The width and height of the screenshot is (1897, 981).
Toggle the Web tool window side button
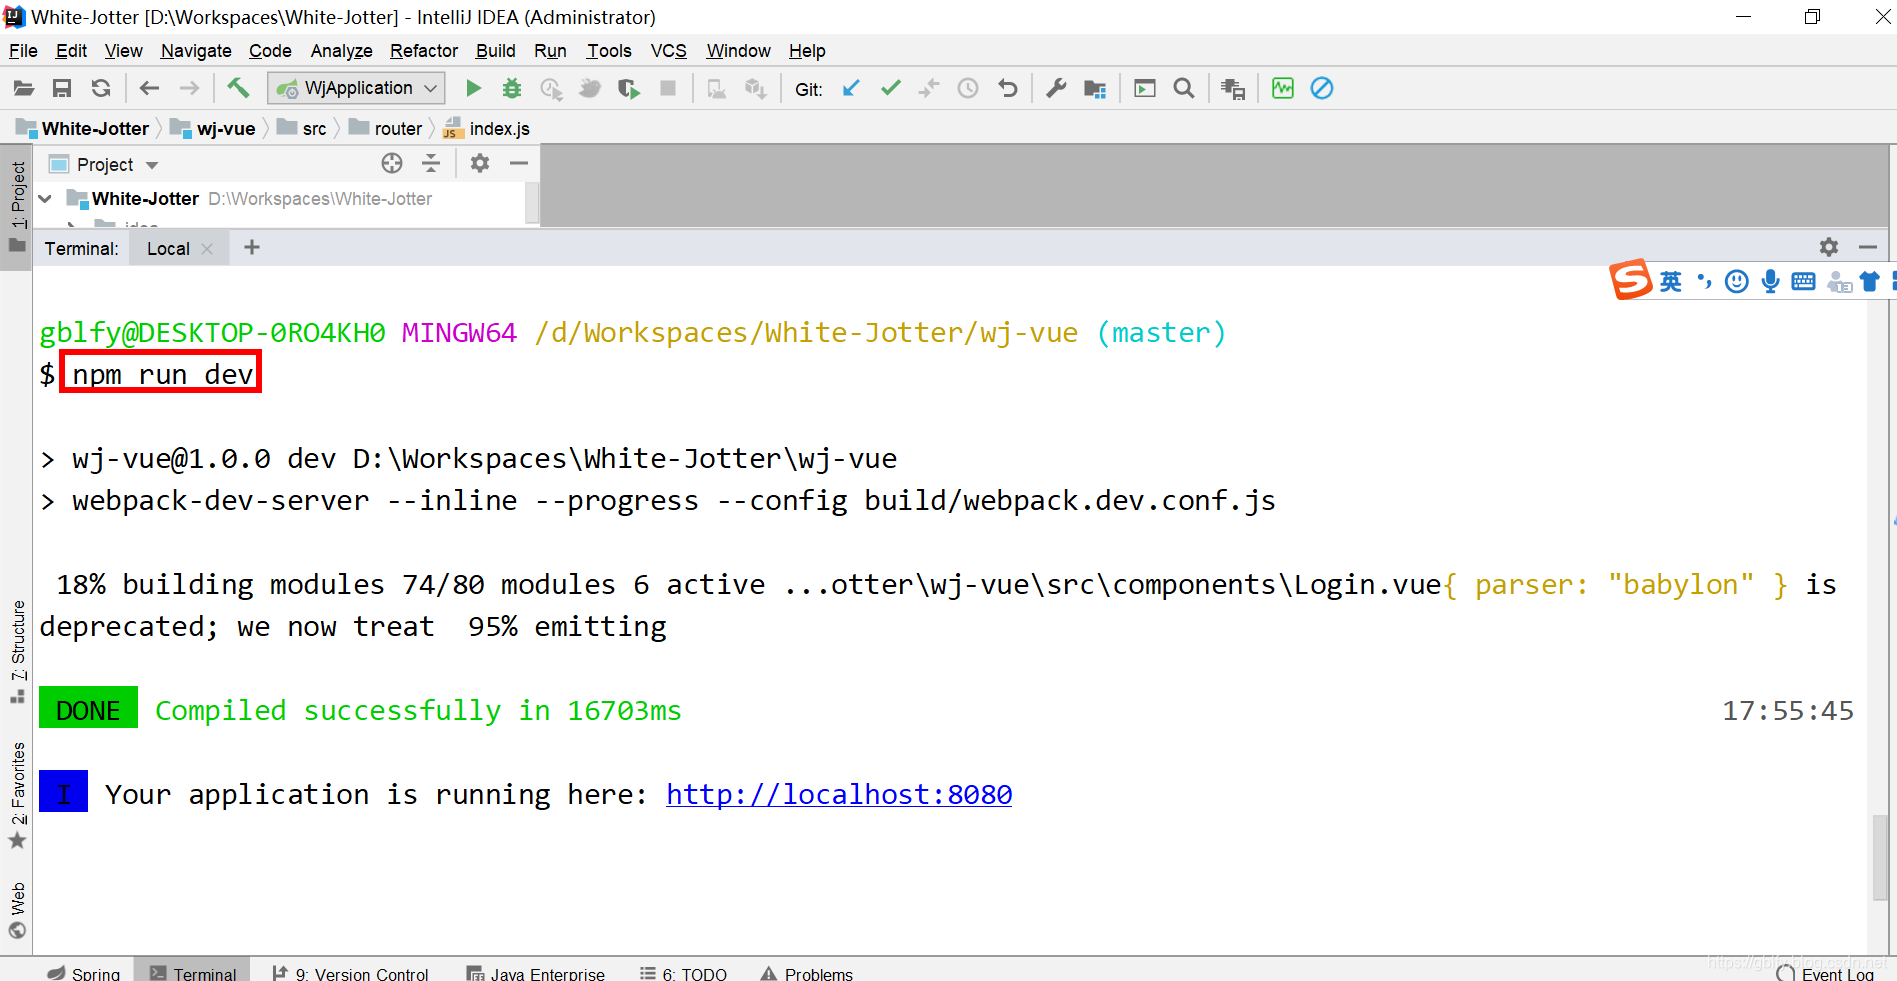click(x=17, y=910)
